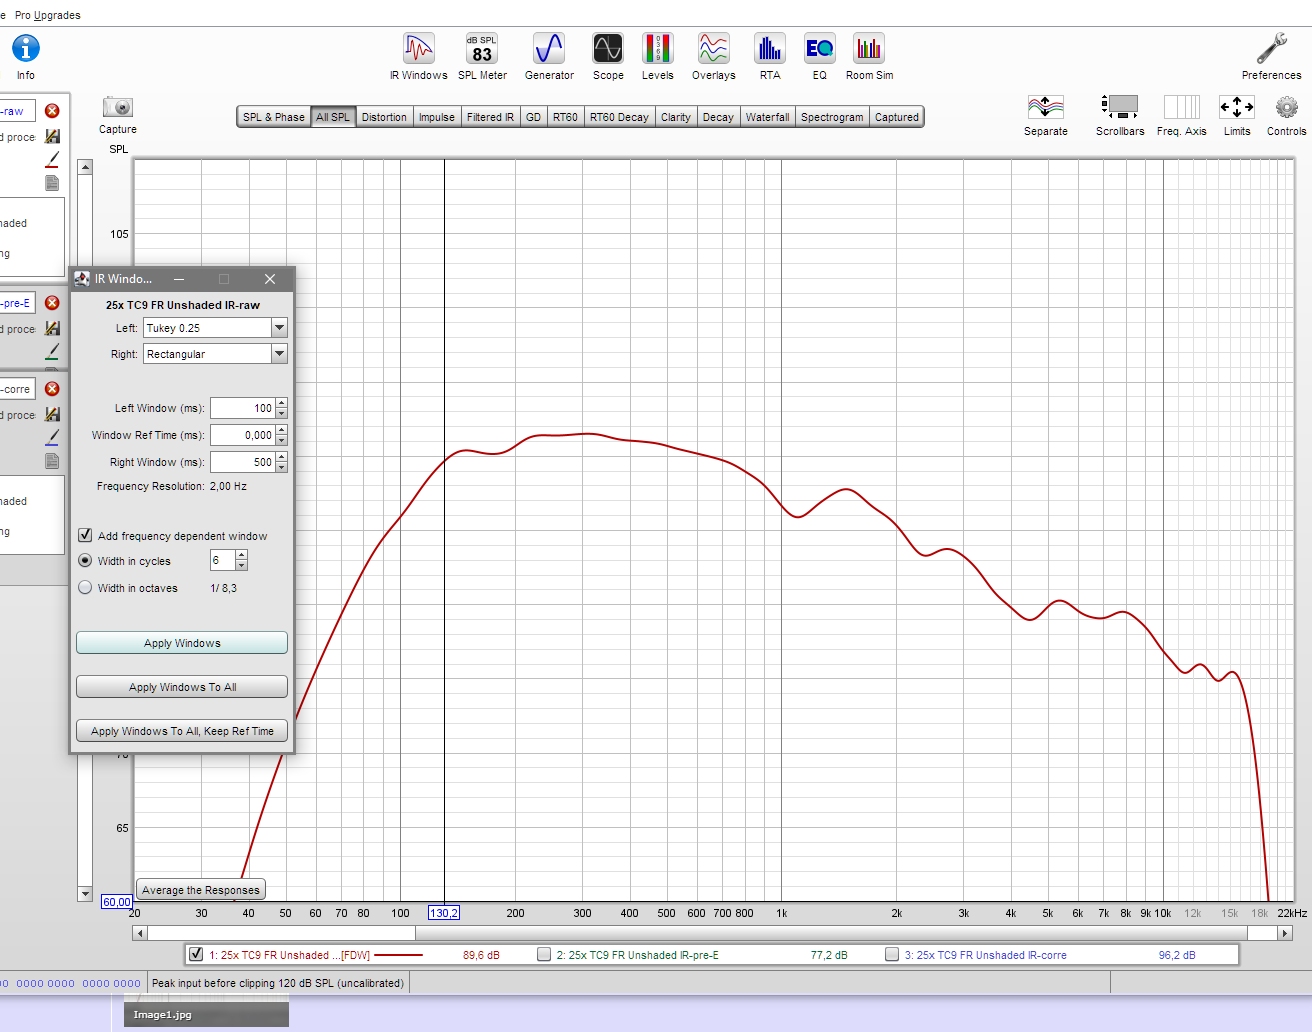Image resolution: width=1312 pixels, height=1032 pixels.
Task: Select Width in octaves option
Action: [x=85, y=588]
